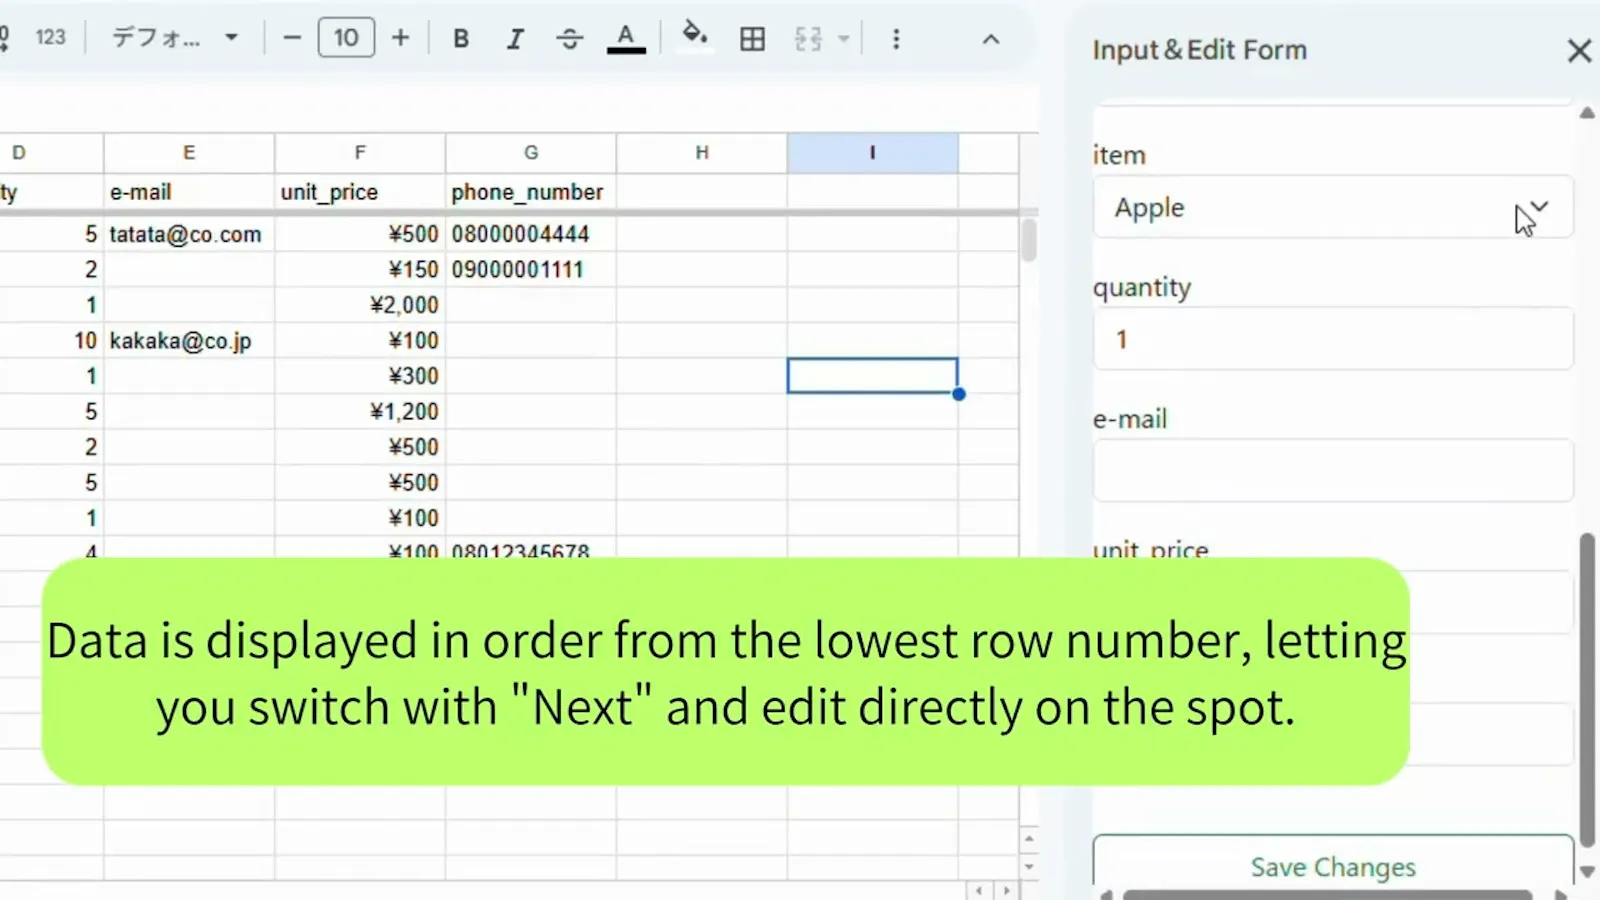Screen dimensions: 1600x900
Task: Open the borders menu
Action: [x=752, y=39]
